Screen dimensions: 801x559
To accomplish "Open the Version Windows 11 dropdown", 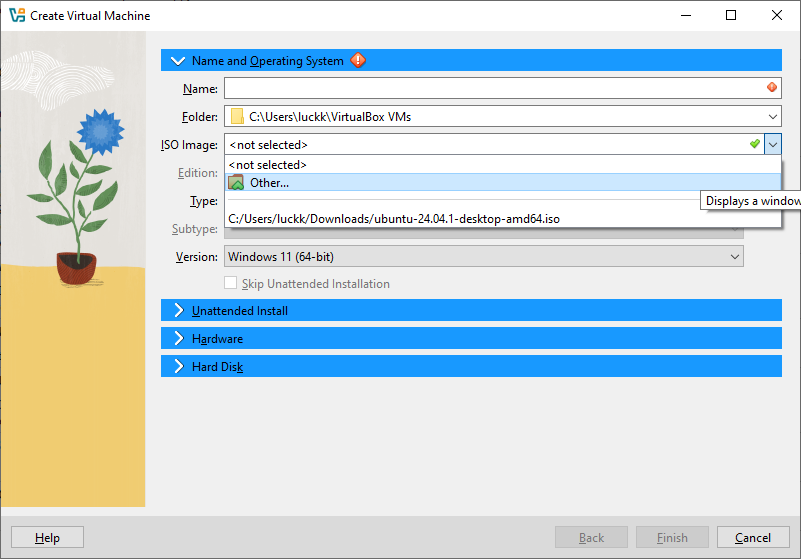I will tap(484, 257).
